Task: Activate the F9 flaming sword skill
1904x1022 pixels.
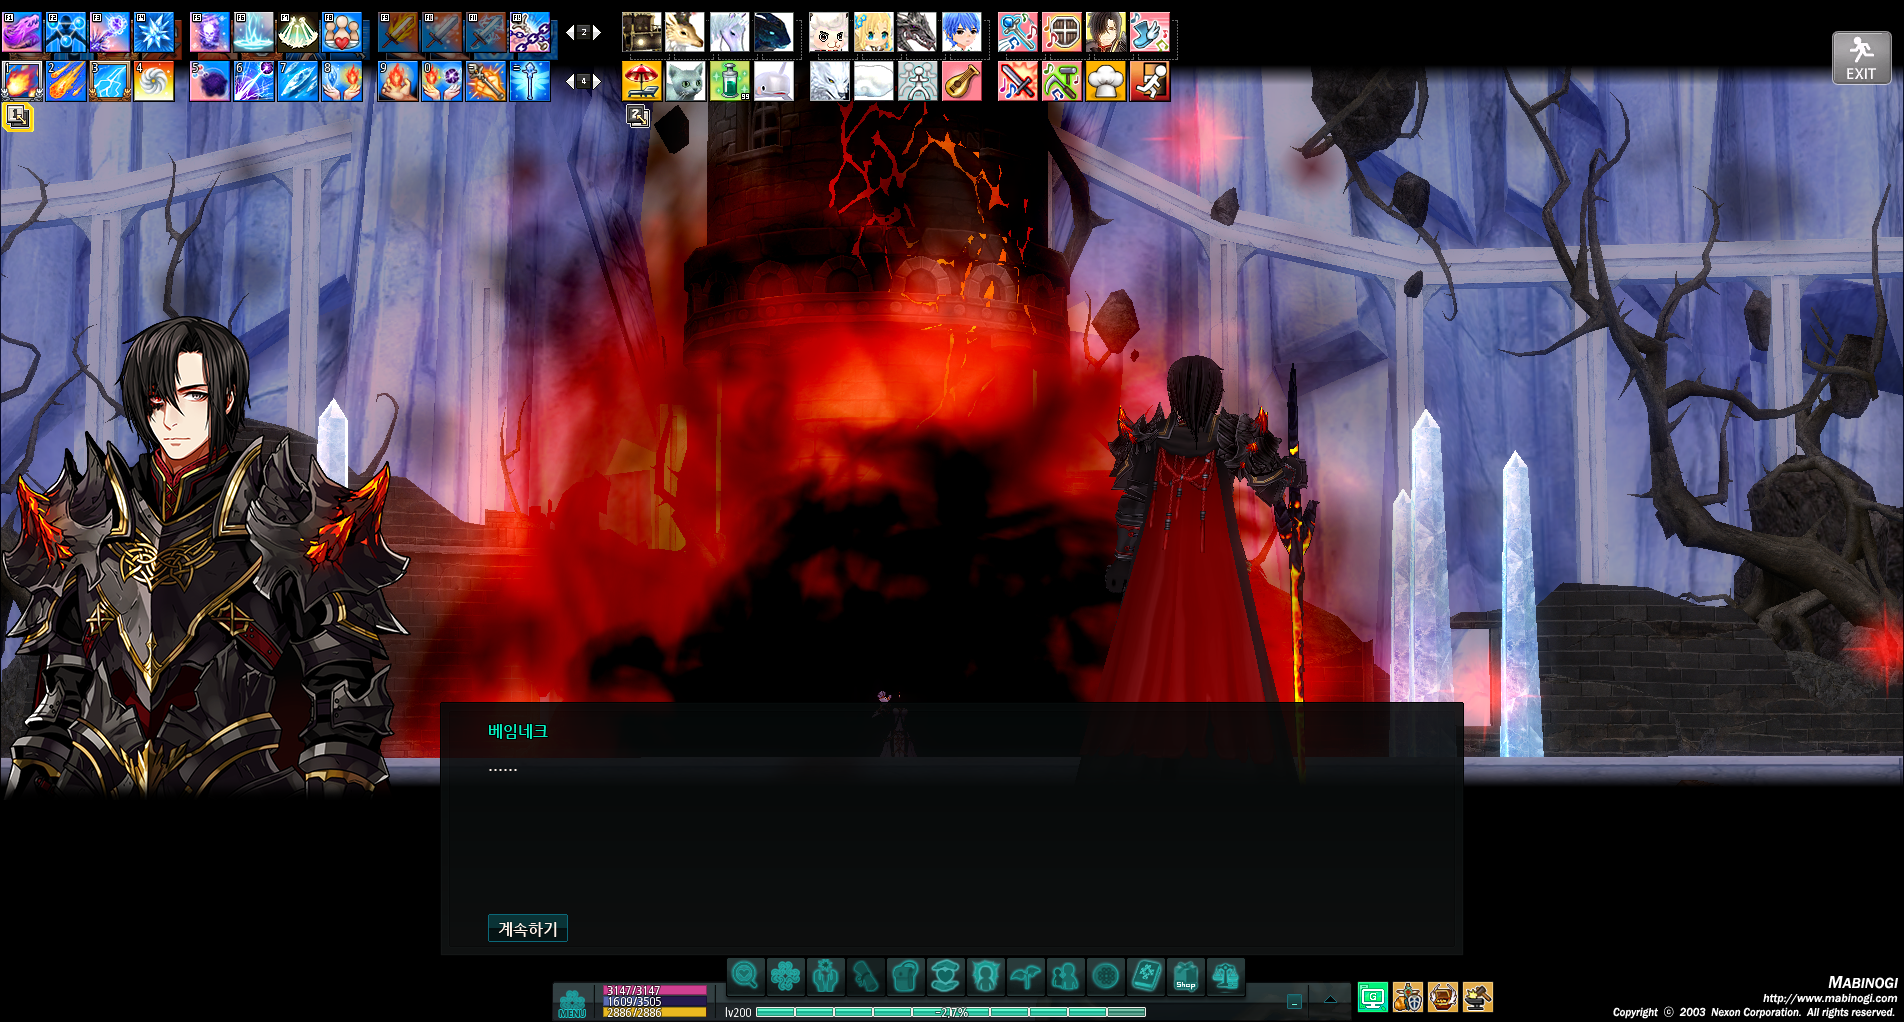Action: point(398,33)
